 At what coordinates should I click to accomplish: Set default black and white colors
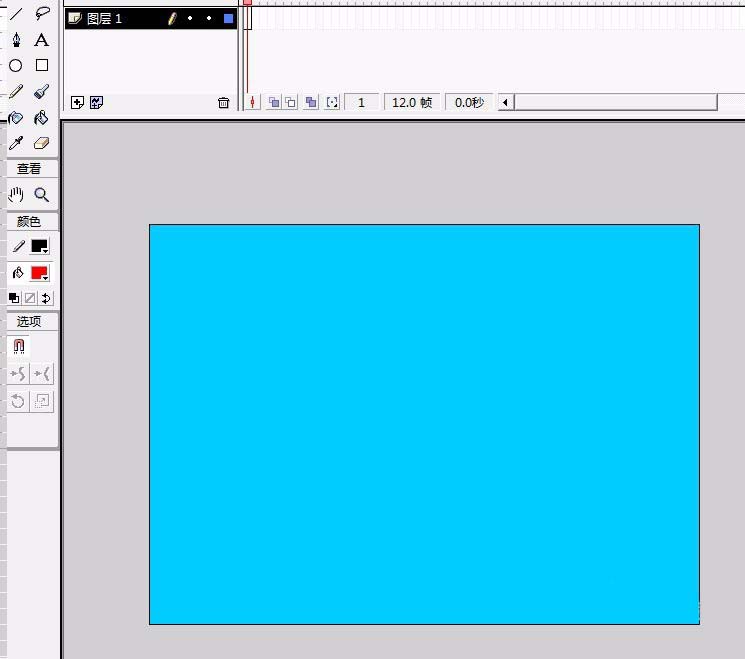click(x=14, y=298)
